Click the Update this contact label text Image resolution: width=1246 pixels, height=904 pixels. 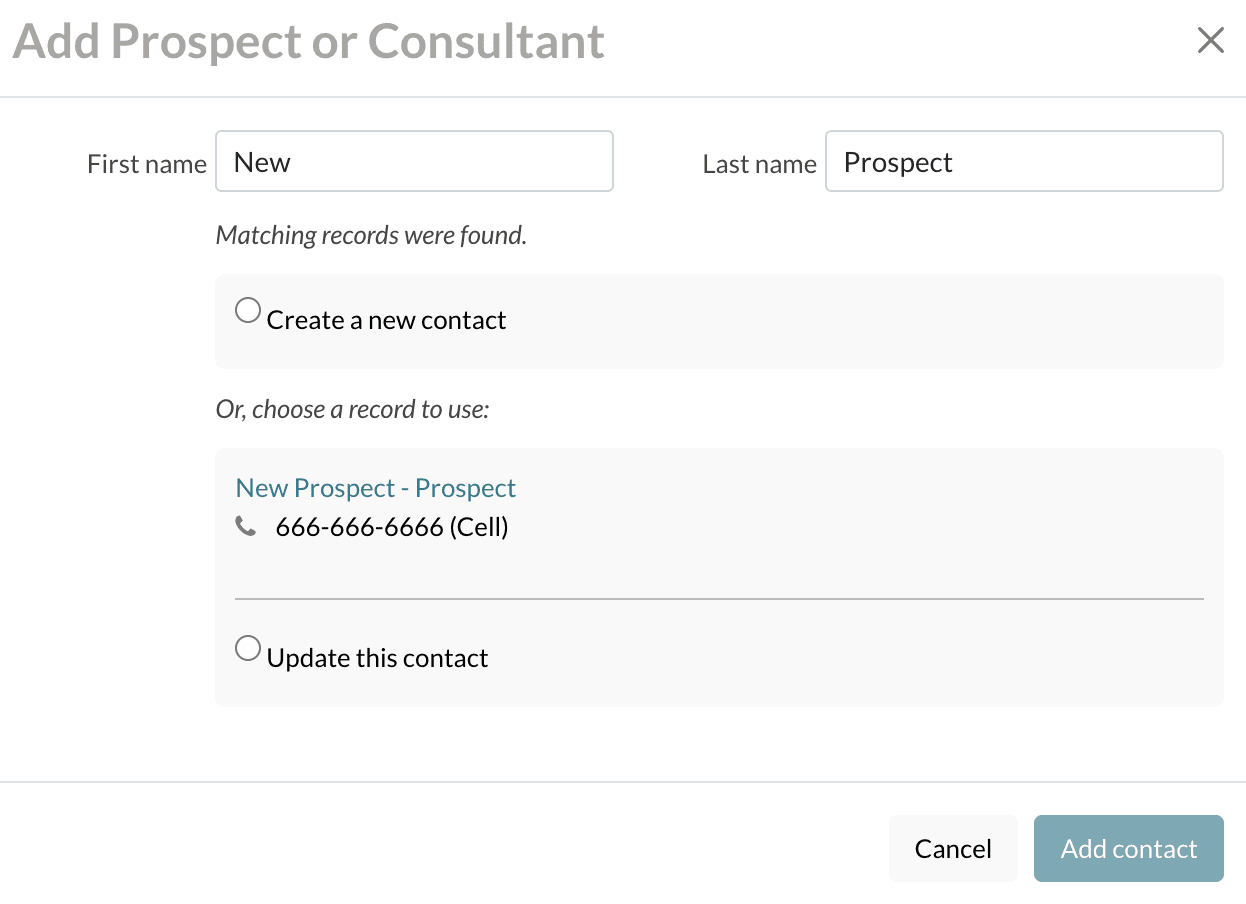(x=377, y=659)
